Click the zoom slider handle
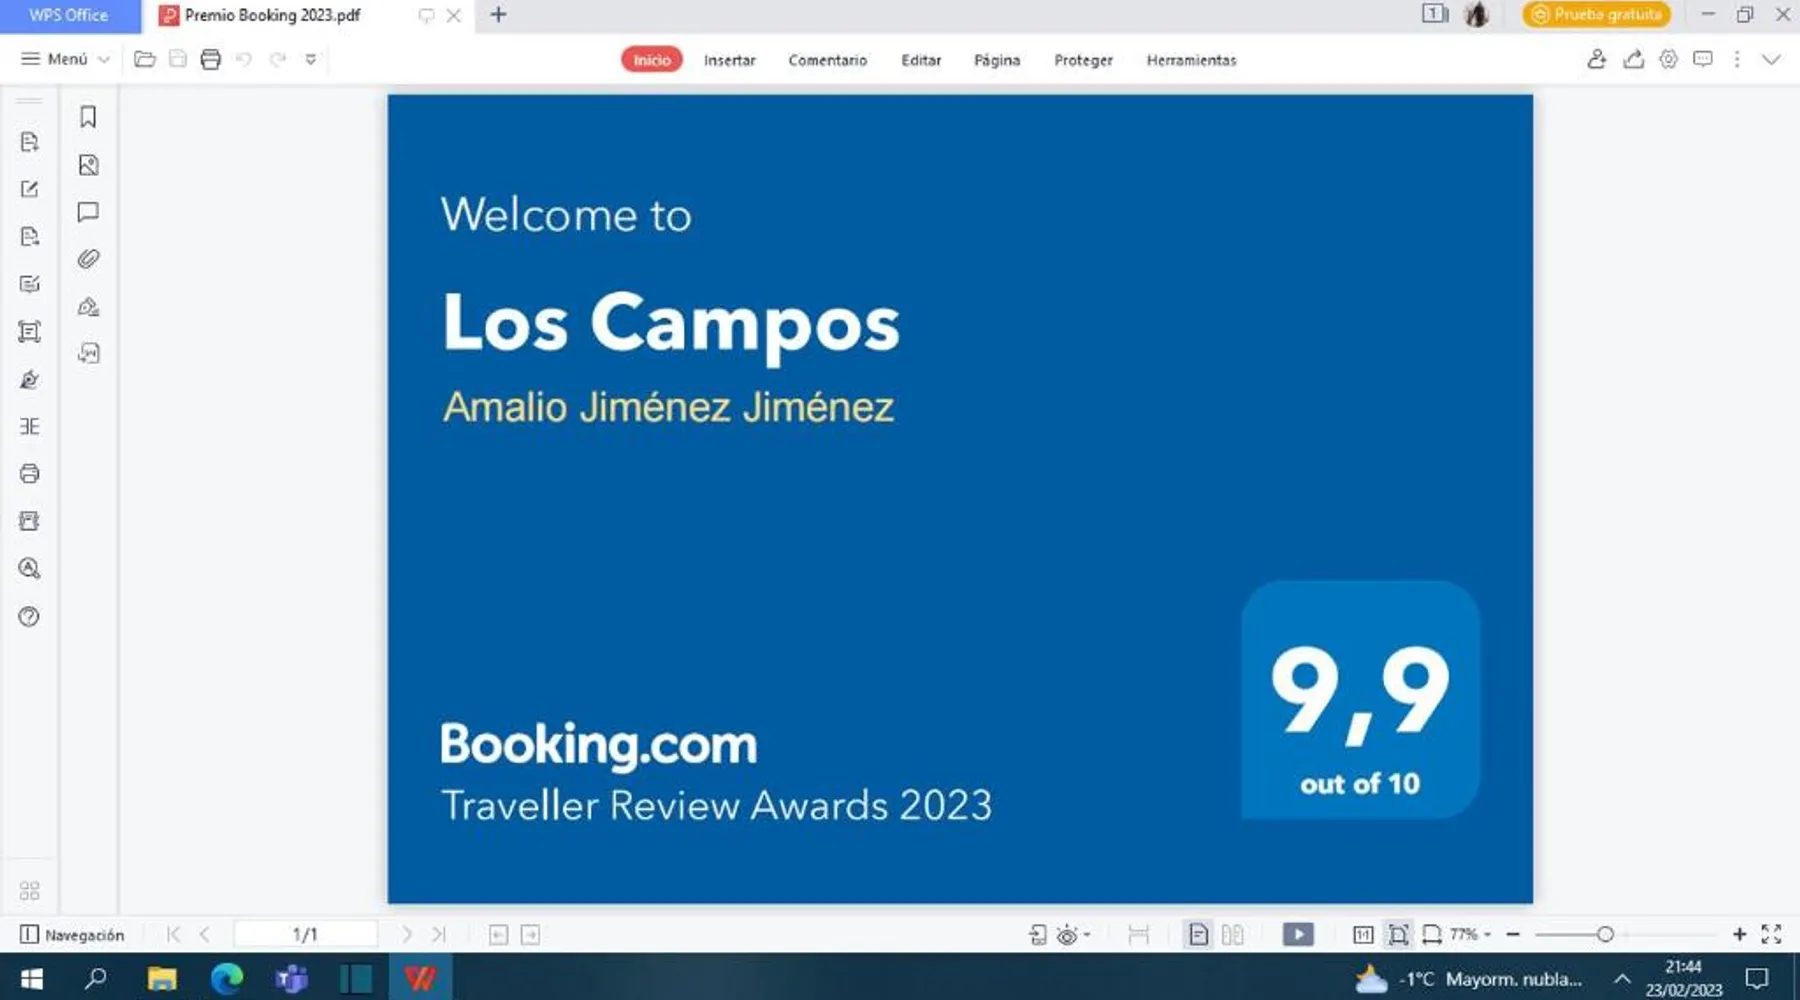1800x1000 pixels. [x=1605, y=934]
